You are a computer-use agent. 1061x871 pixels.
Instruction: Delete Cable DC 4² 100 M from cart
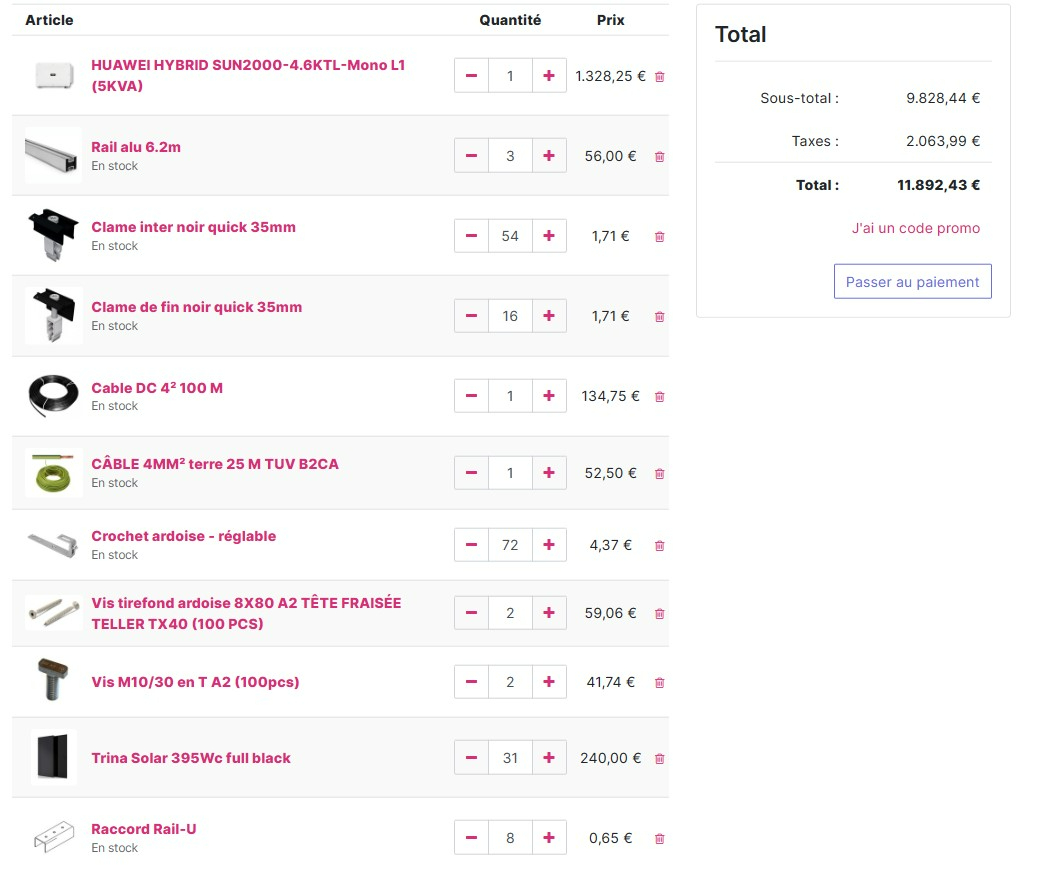[x=660, y=397]
